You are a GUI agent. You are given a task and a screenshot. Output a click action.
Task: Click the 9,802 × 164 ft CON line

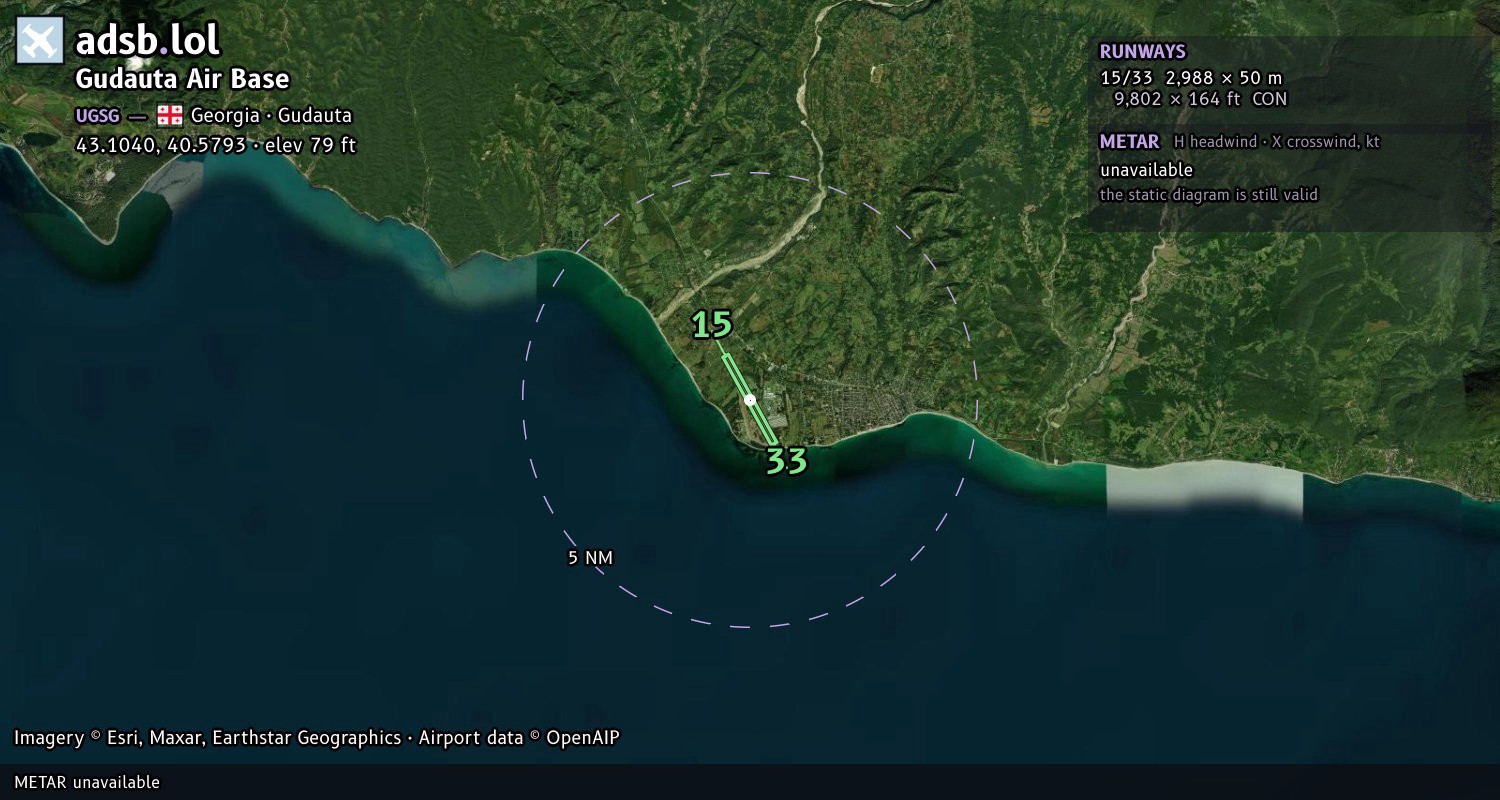[1200, 99]
